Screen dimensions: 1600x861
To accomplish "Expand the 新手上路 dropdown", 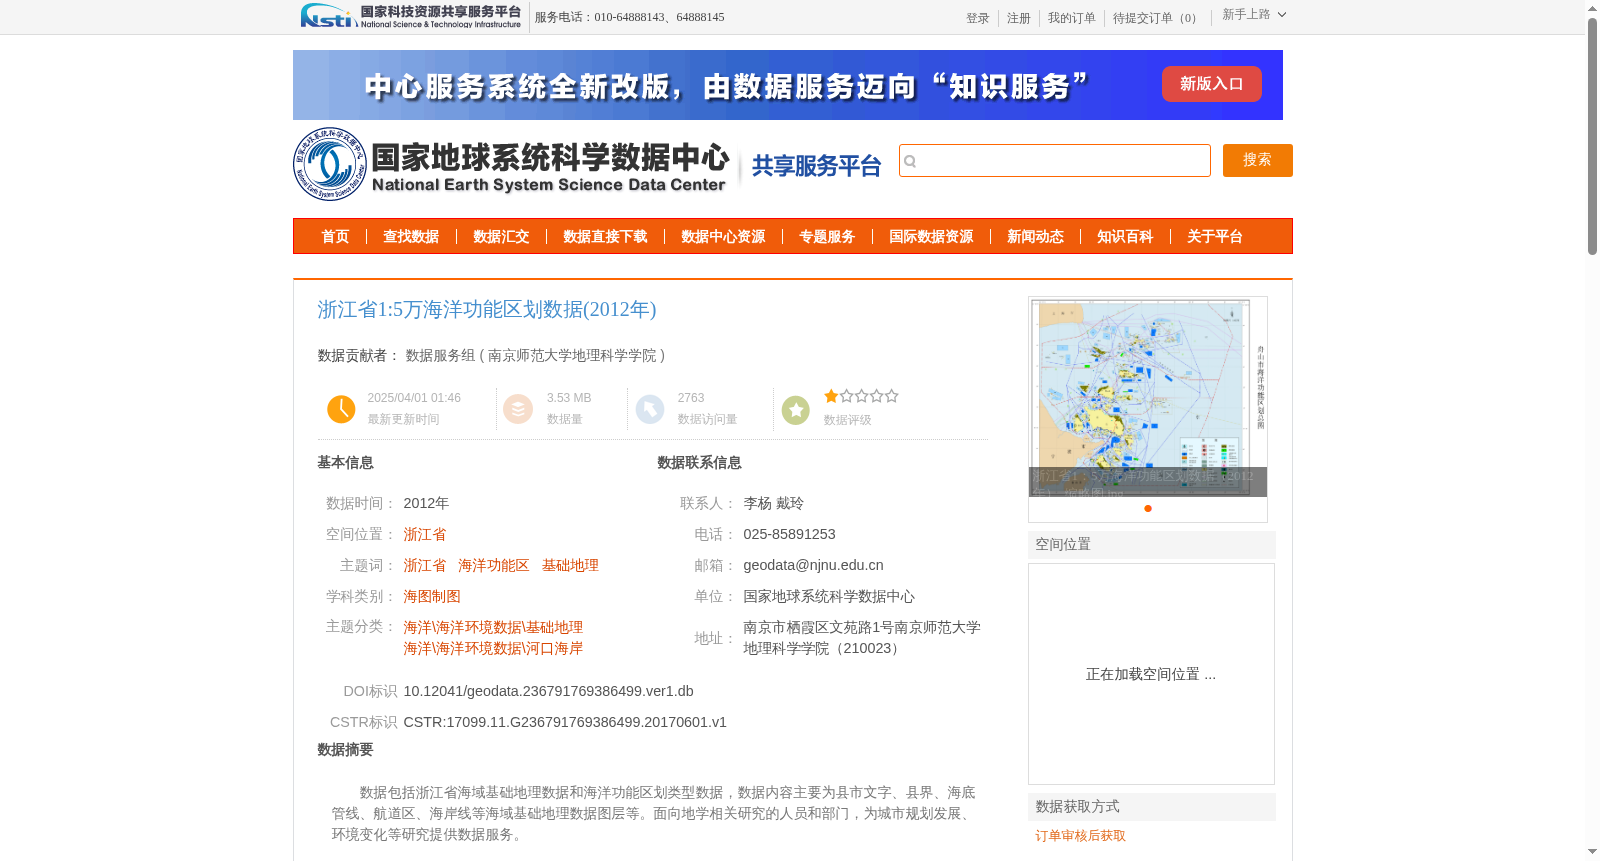I will (x=1254, y=14).
